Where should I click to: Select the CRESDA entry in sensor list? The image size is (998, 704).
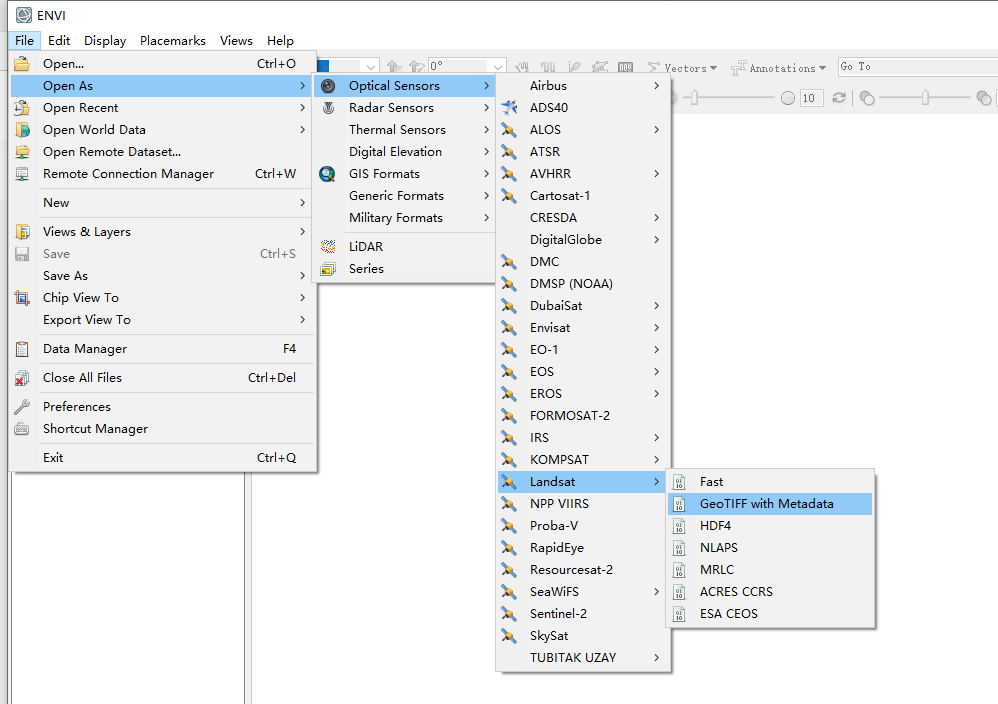click(x=583, y=218)
